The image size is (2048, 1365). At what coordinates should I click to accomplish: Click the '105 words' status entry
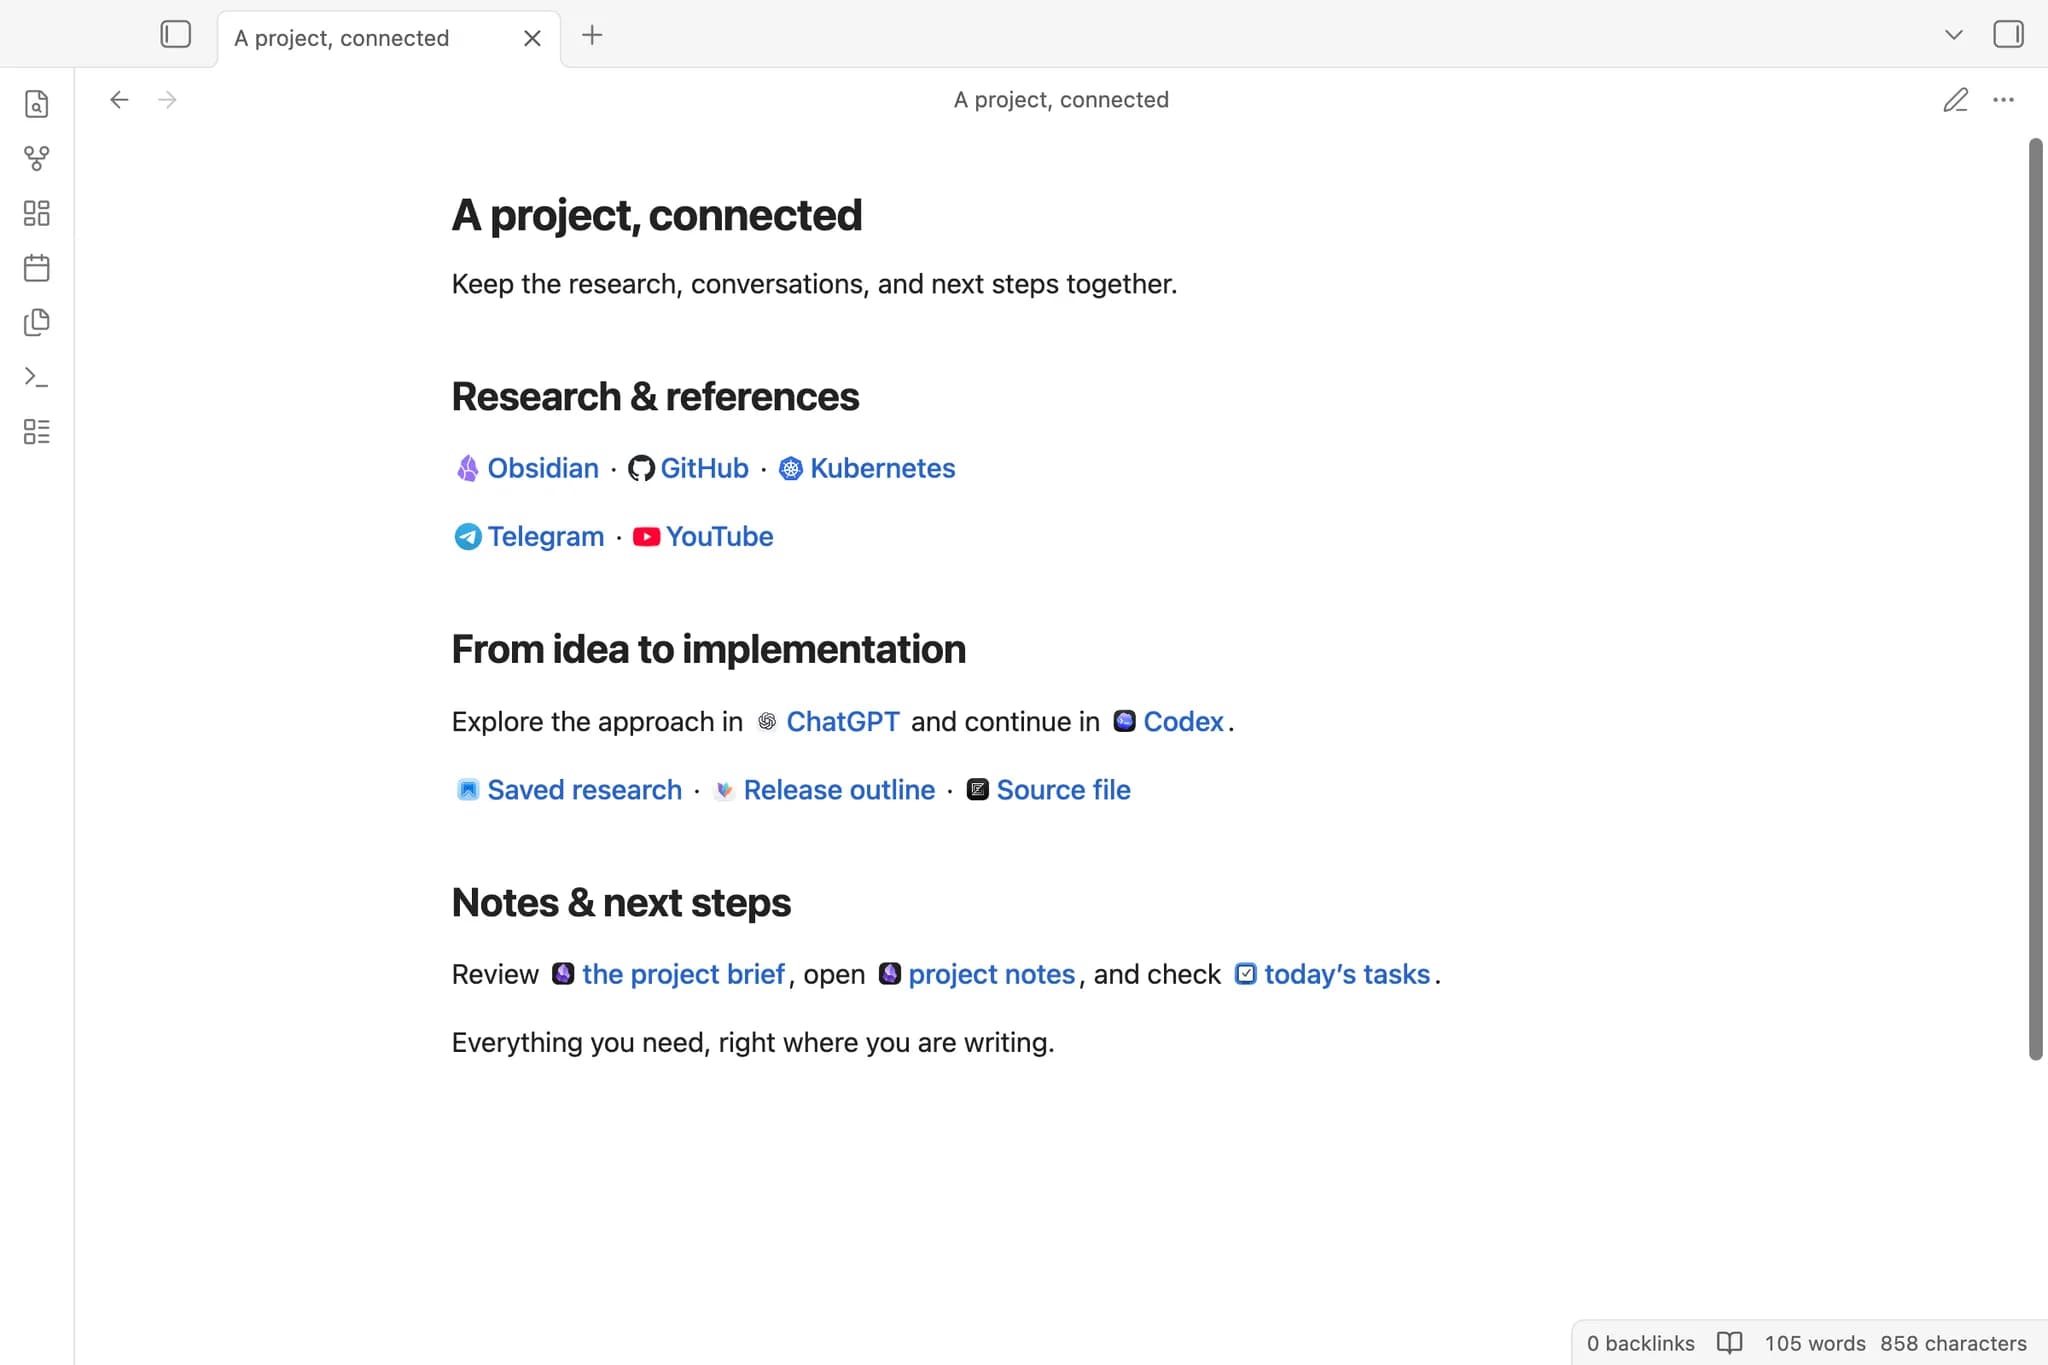pyautogui.click(x=1814, y=1343)
